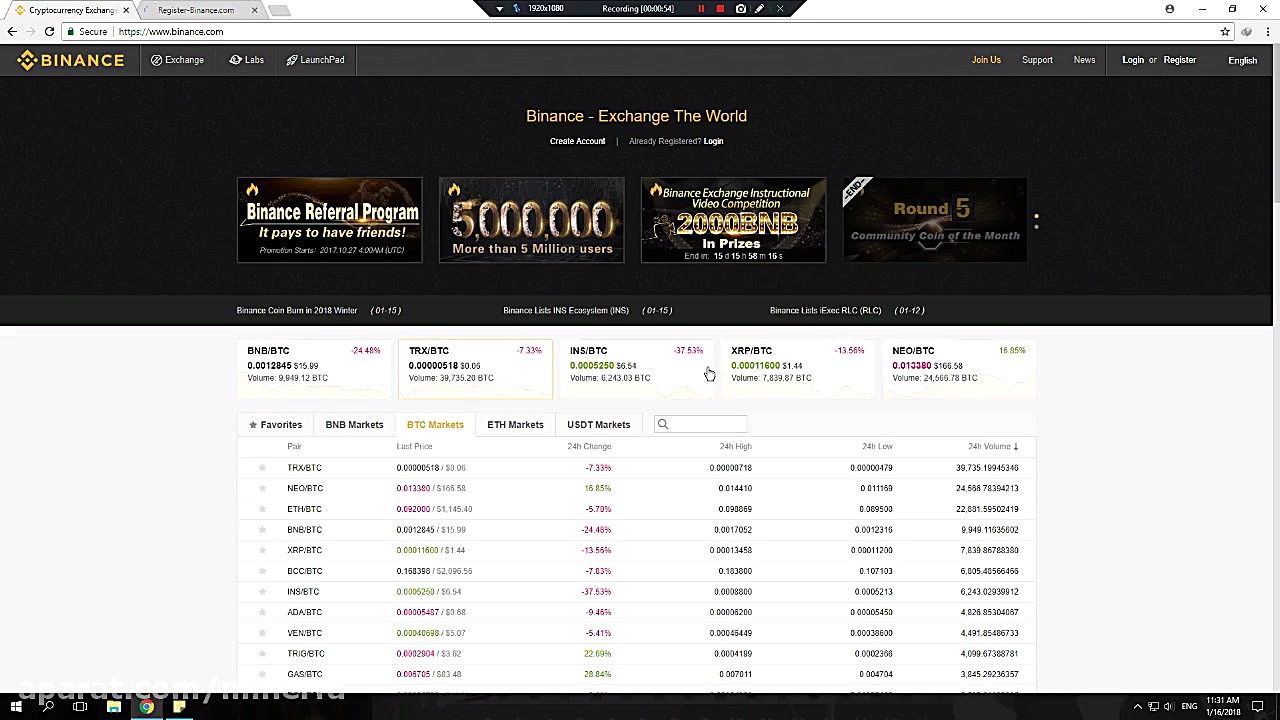Favorite the XRP/BTC pair star
Image resolution: width=1280 pixels, height=720 pixels.
click(x=262, y=550)
